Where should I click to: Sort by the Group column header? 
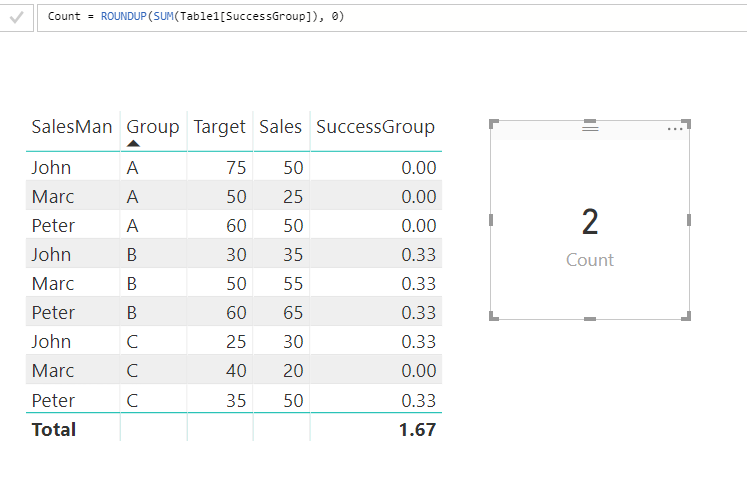coord(153,127)
